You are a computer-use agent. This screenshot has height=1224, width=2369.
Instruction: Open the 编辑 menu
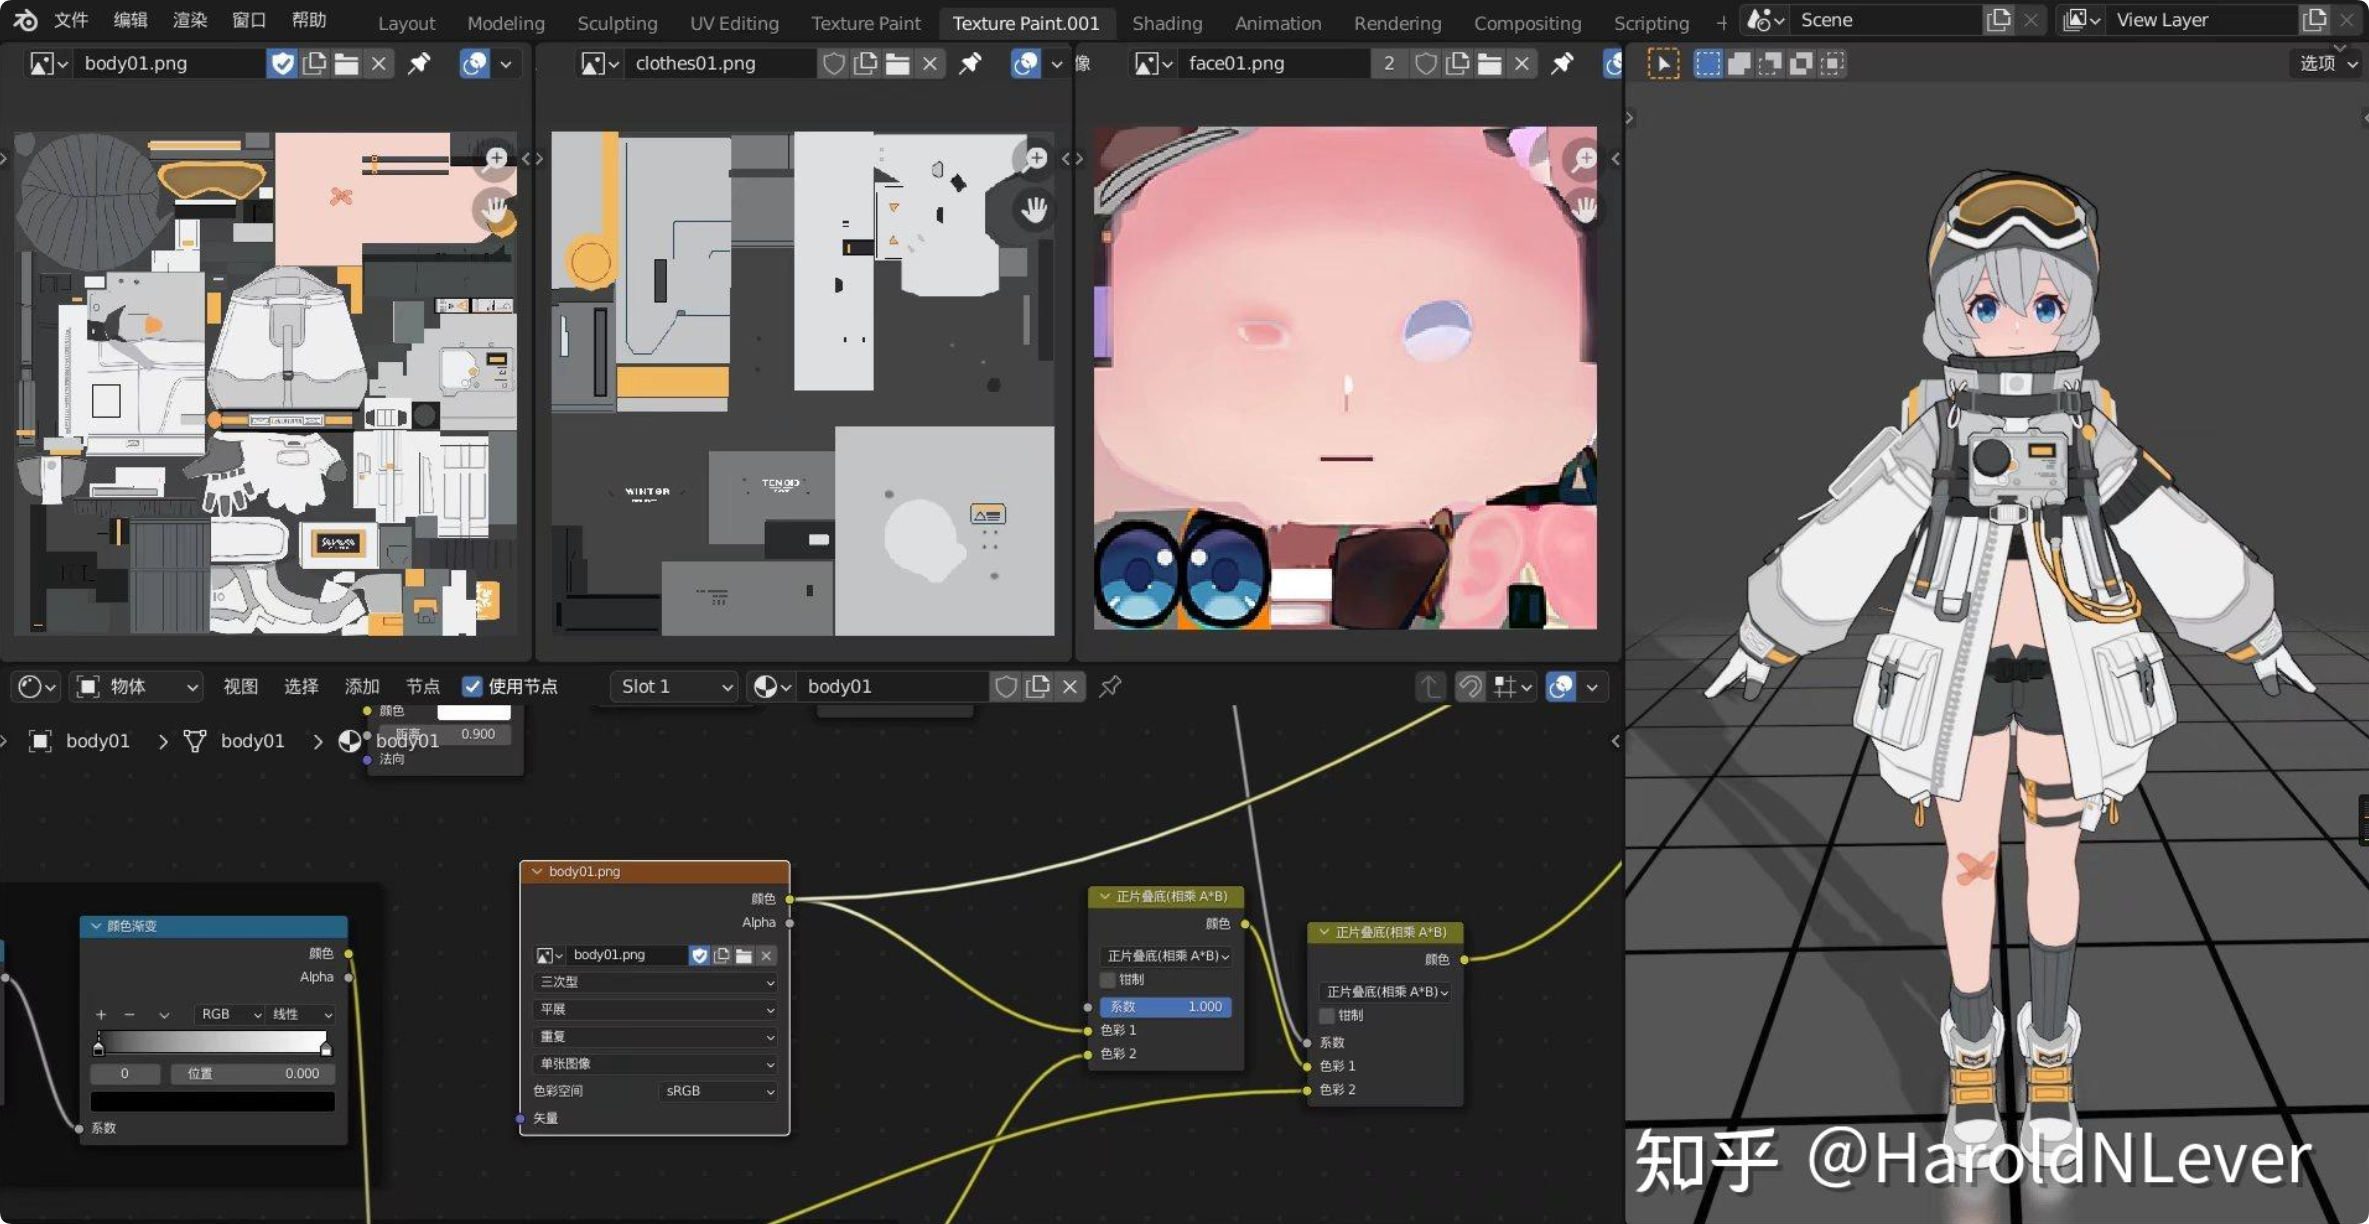tap(130, 20)
